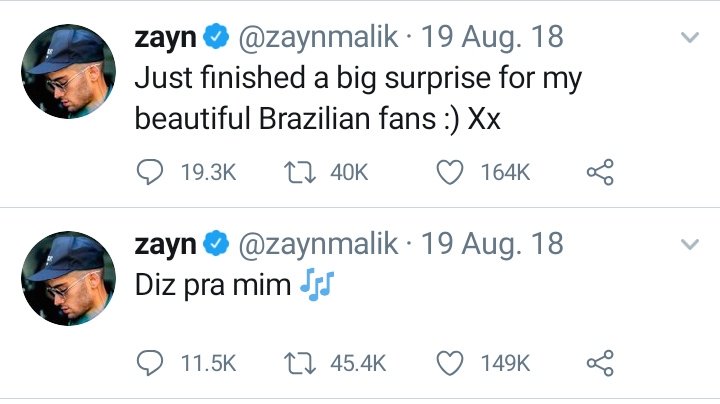Share the "Diz pra mim" tweet
This screenshot has width=720, height=404.
point(599,362)
